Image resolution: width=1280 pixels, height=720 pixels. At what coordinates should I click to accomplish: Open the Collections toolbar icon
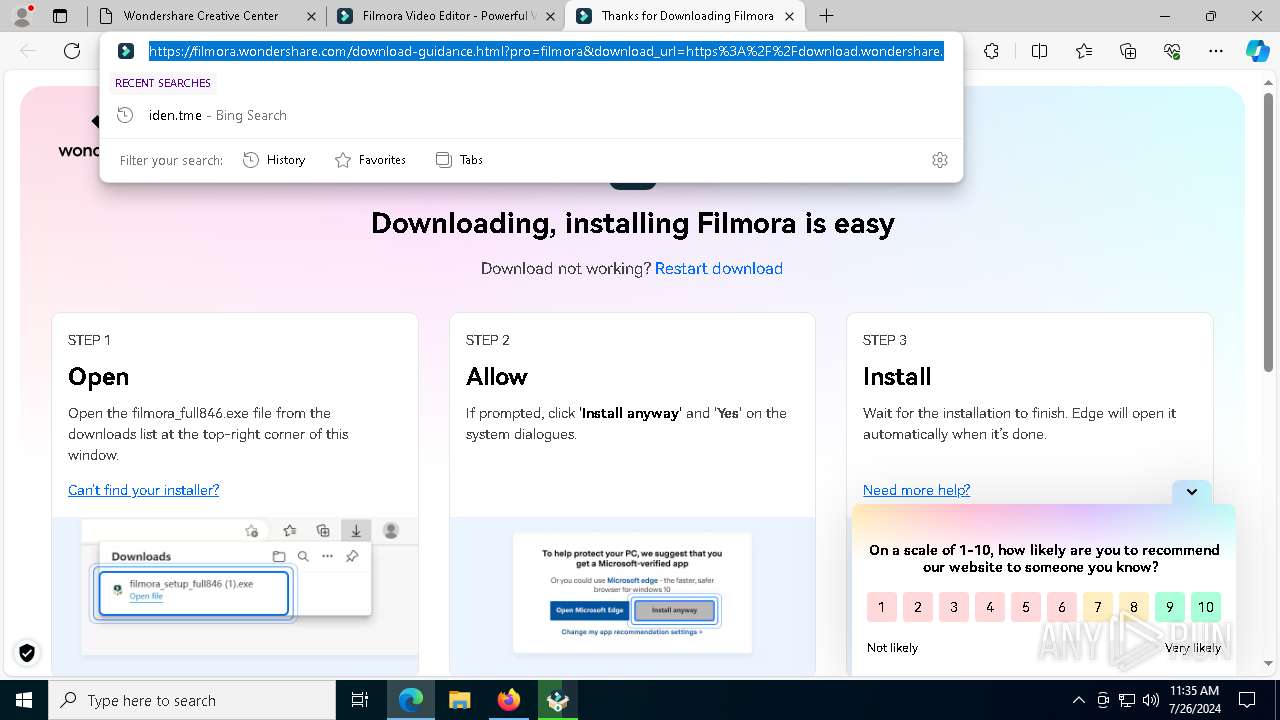(x=1128, y=51)
